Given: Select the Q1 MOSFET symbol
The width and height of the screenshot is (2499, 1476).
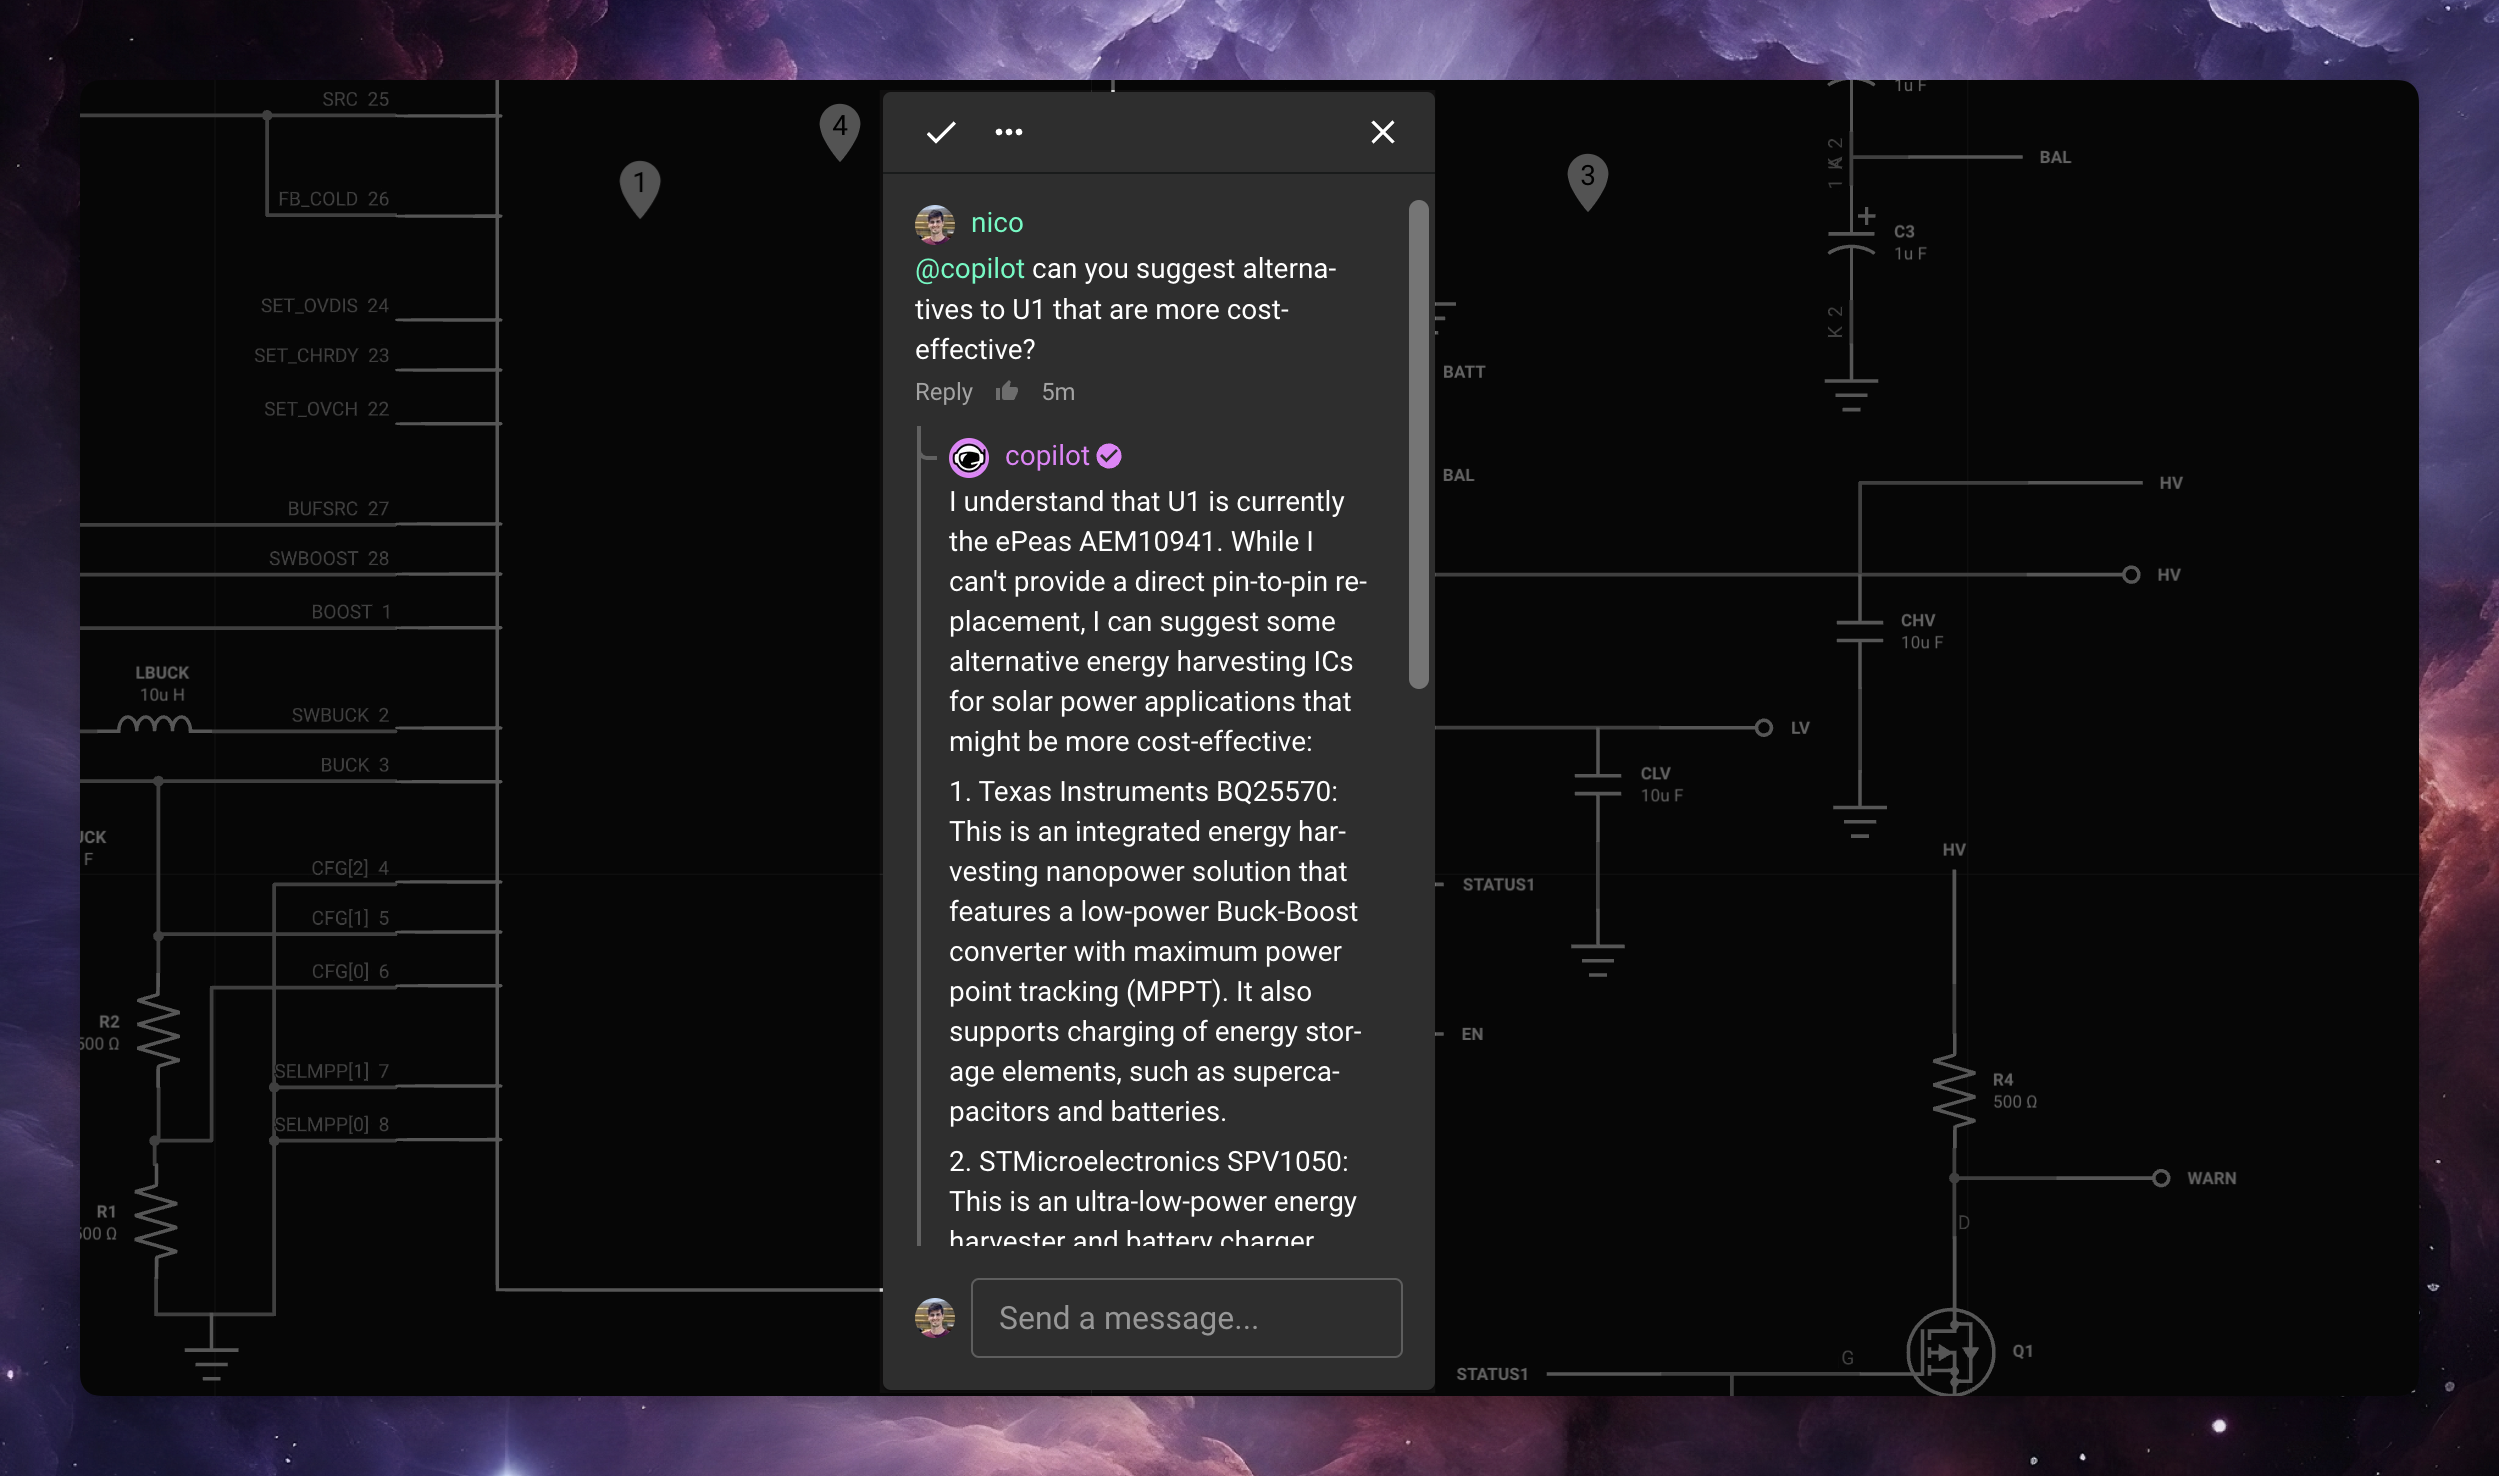Looking at the screenshot, I should [x=1952, y=1353].
